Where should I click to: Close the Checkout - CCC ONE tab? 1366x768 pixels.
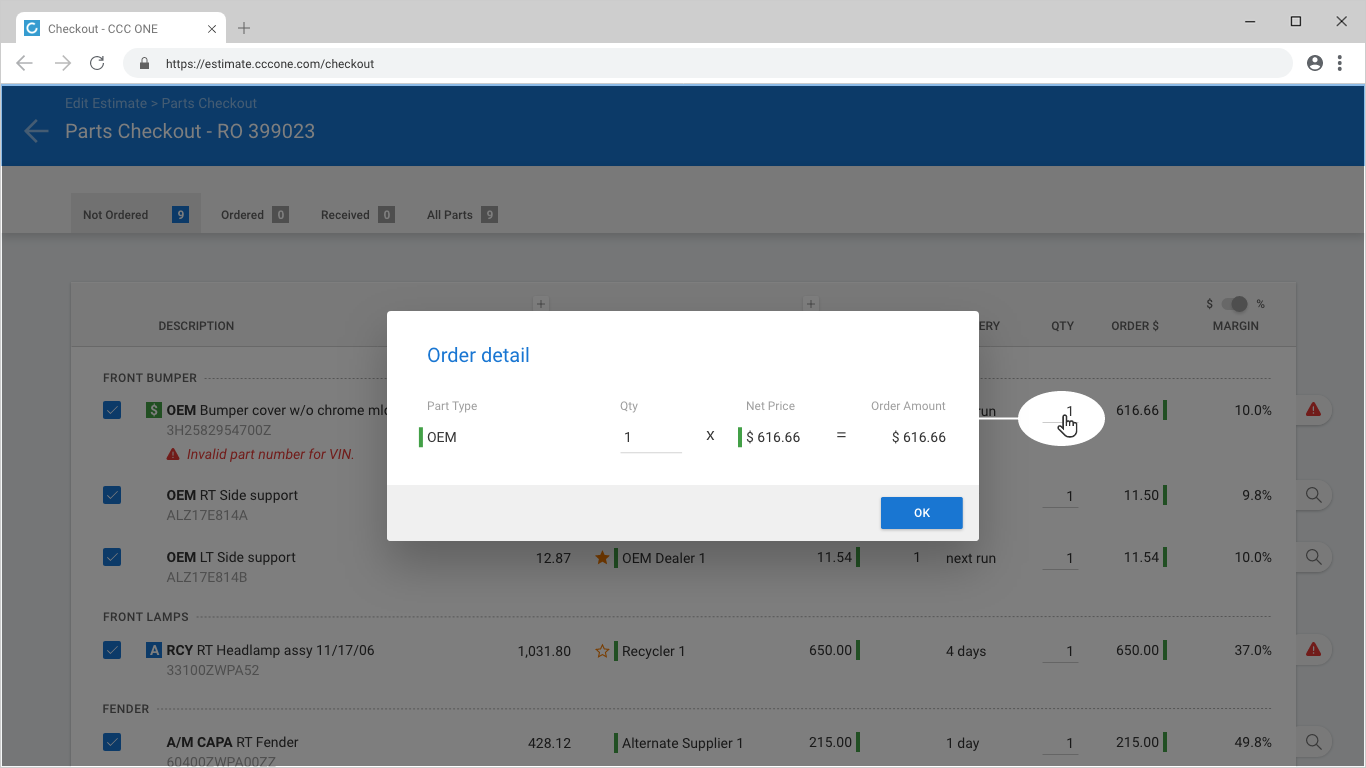(x=212, y=29)
